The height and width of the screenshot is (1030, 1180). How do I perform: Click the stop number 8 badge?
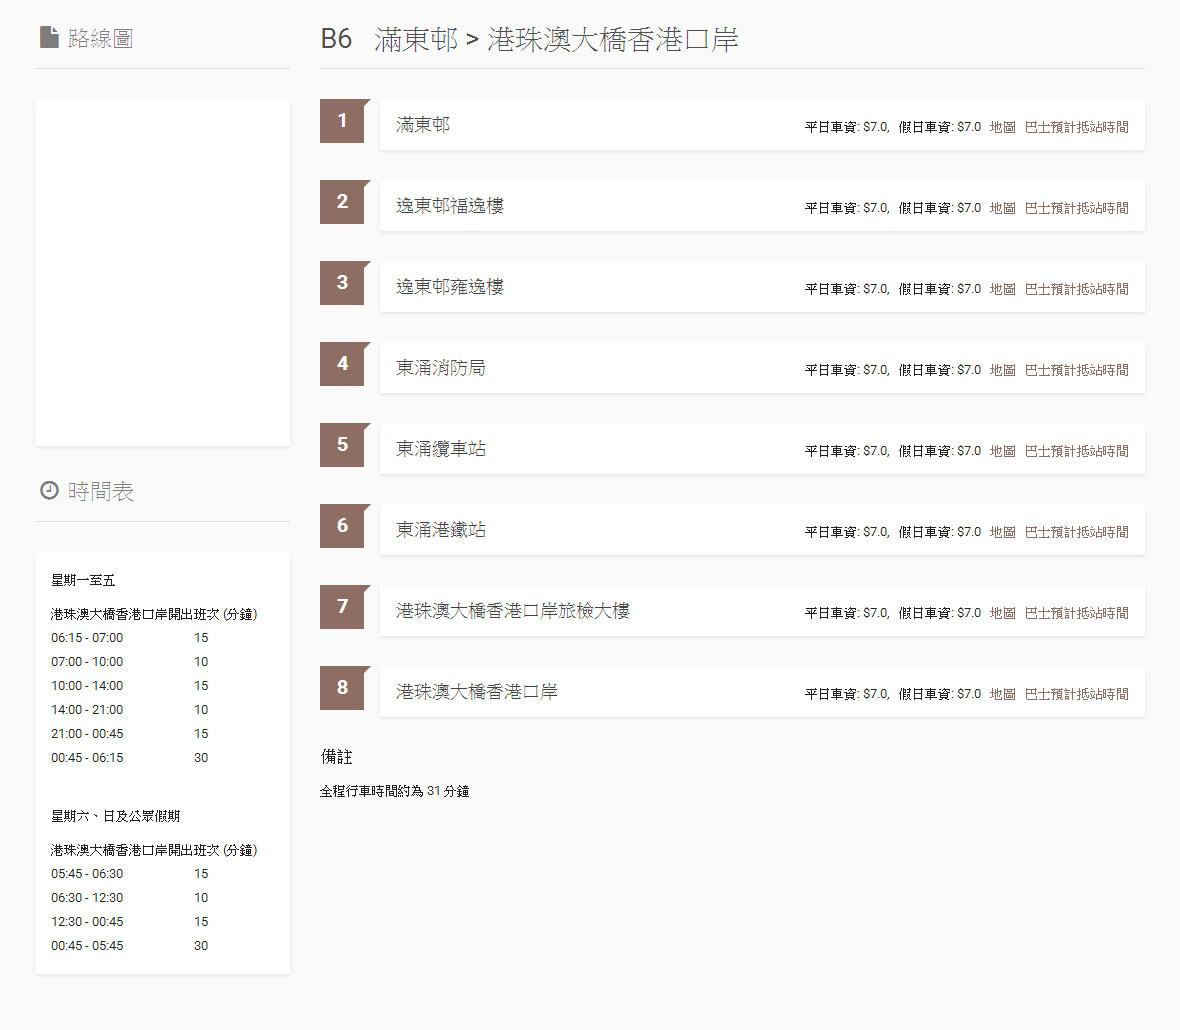342,688
